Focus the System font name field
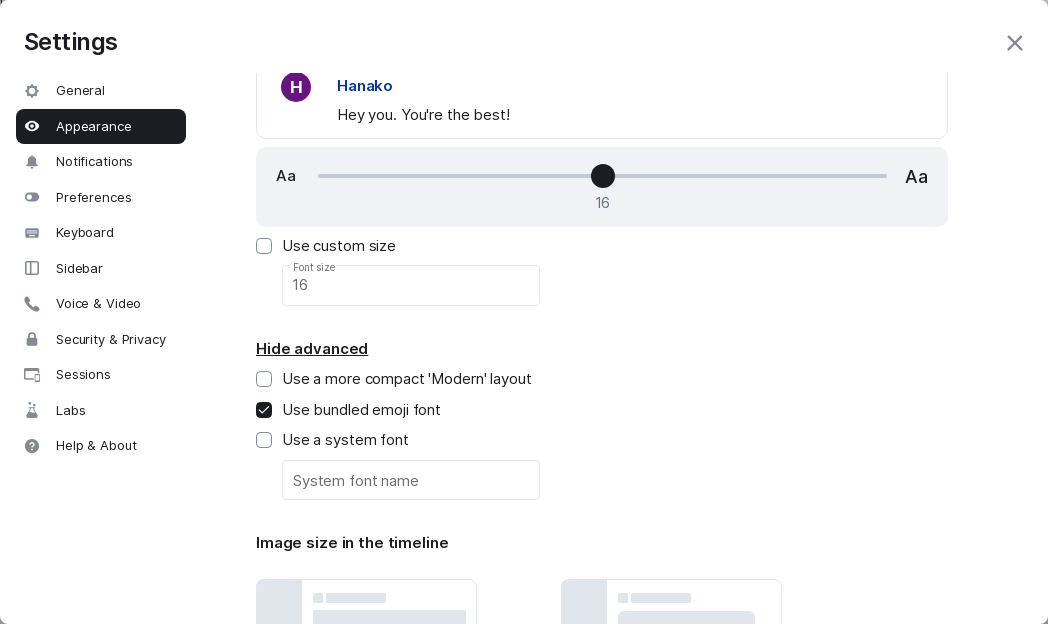 coord(411,480)
